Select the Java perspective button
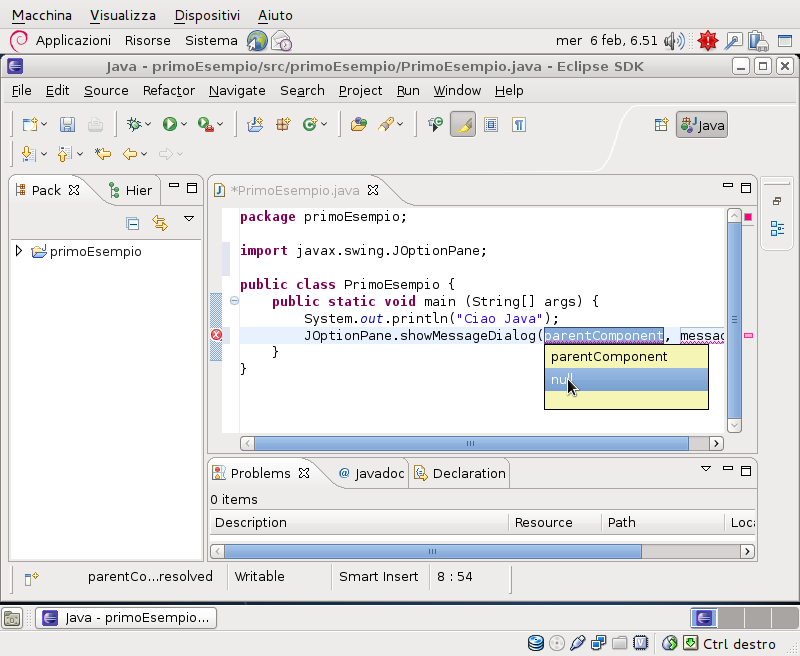Viewport: 800px width, 656px height. [702, 124]
